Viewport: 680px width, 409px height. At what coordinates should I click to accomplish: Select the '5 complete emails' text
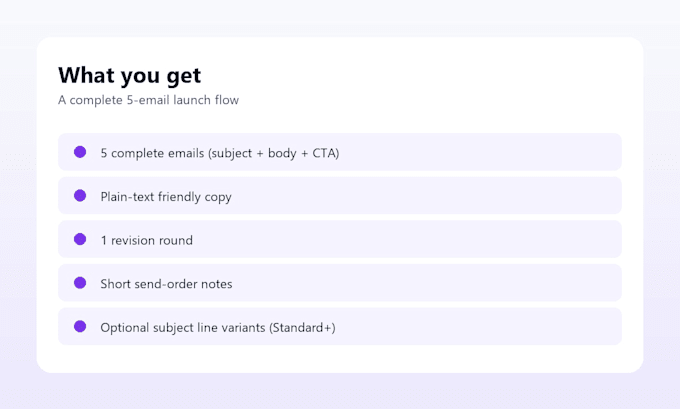[152, 153]
